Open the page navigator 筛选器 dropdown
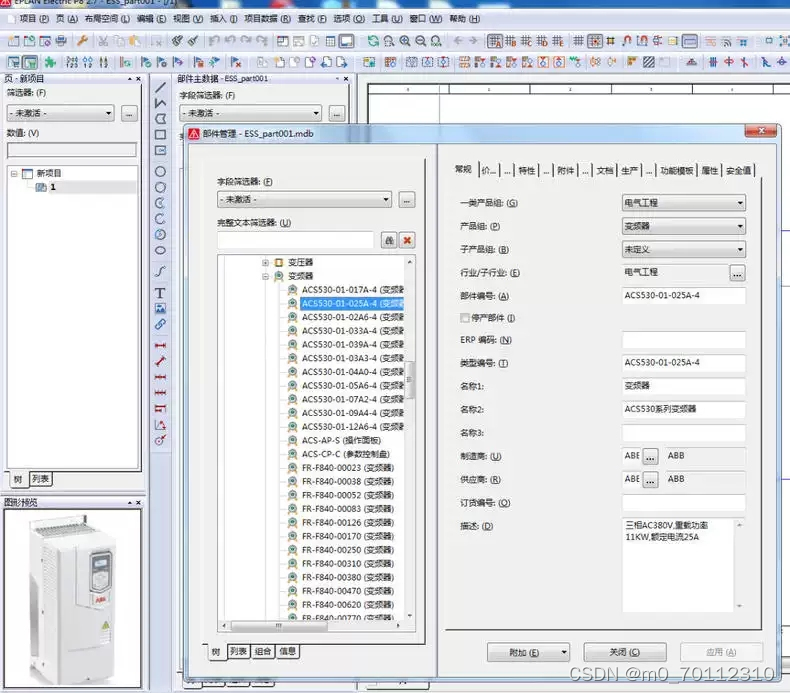 (x=60, y=113)
